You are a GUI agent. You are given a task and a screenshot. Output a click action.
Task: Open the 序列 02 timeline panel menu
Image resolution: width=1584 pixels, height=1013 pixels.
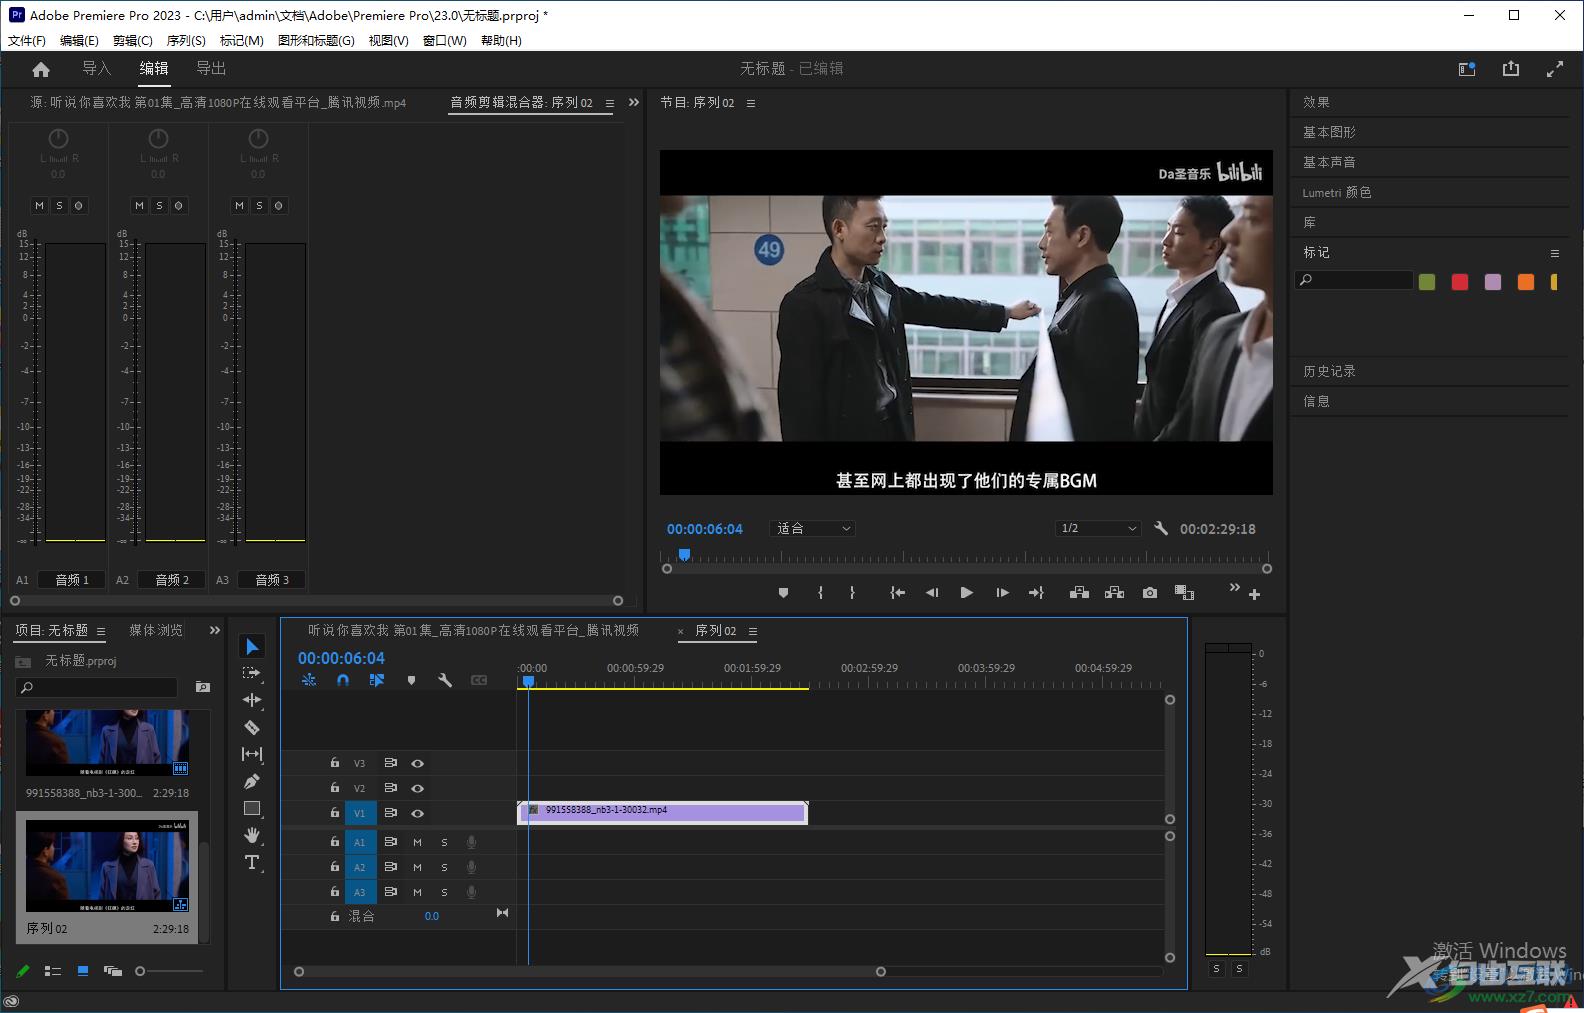tap(753, 631)
